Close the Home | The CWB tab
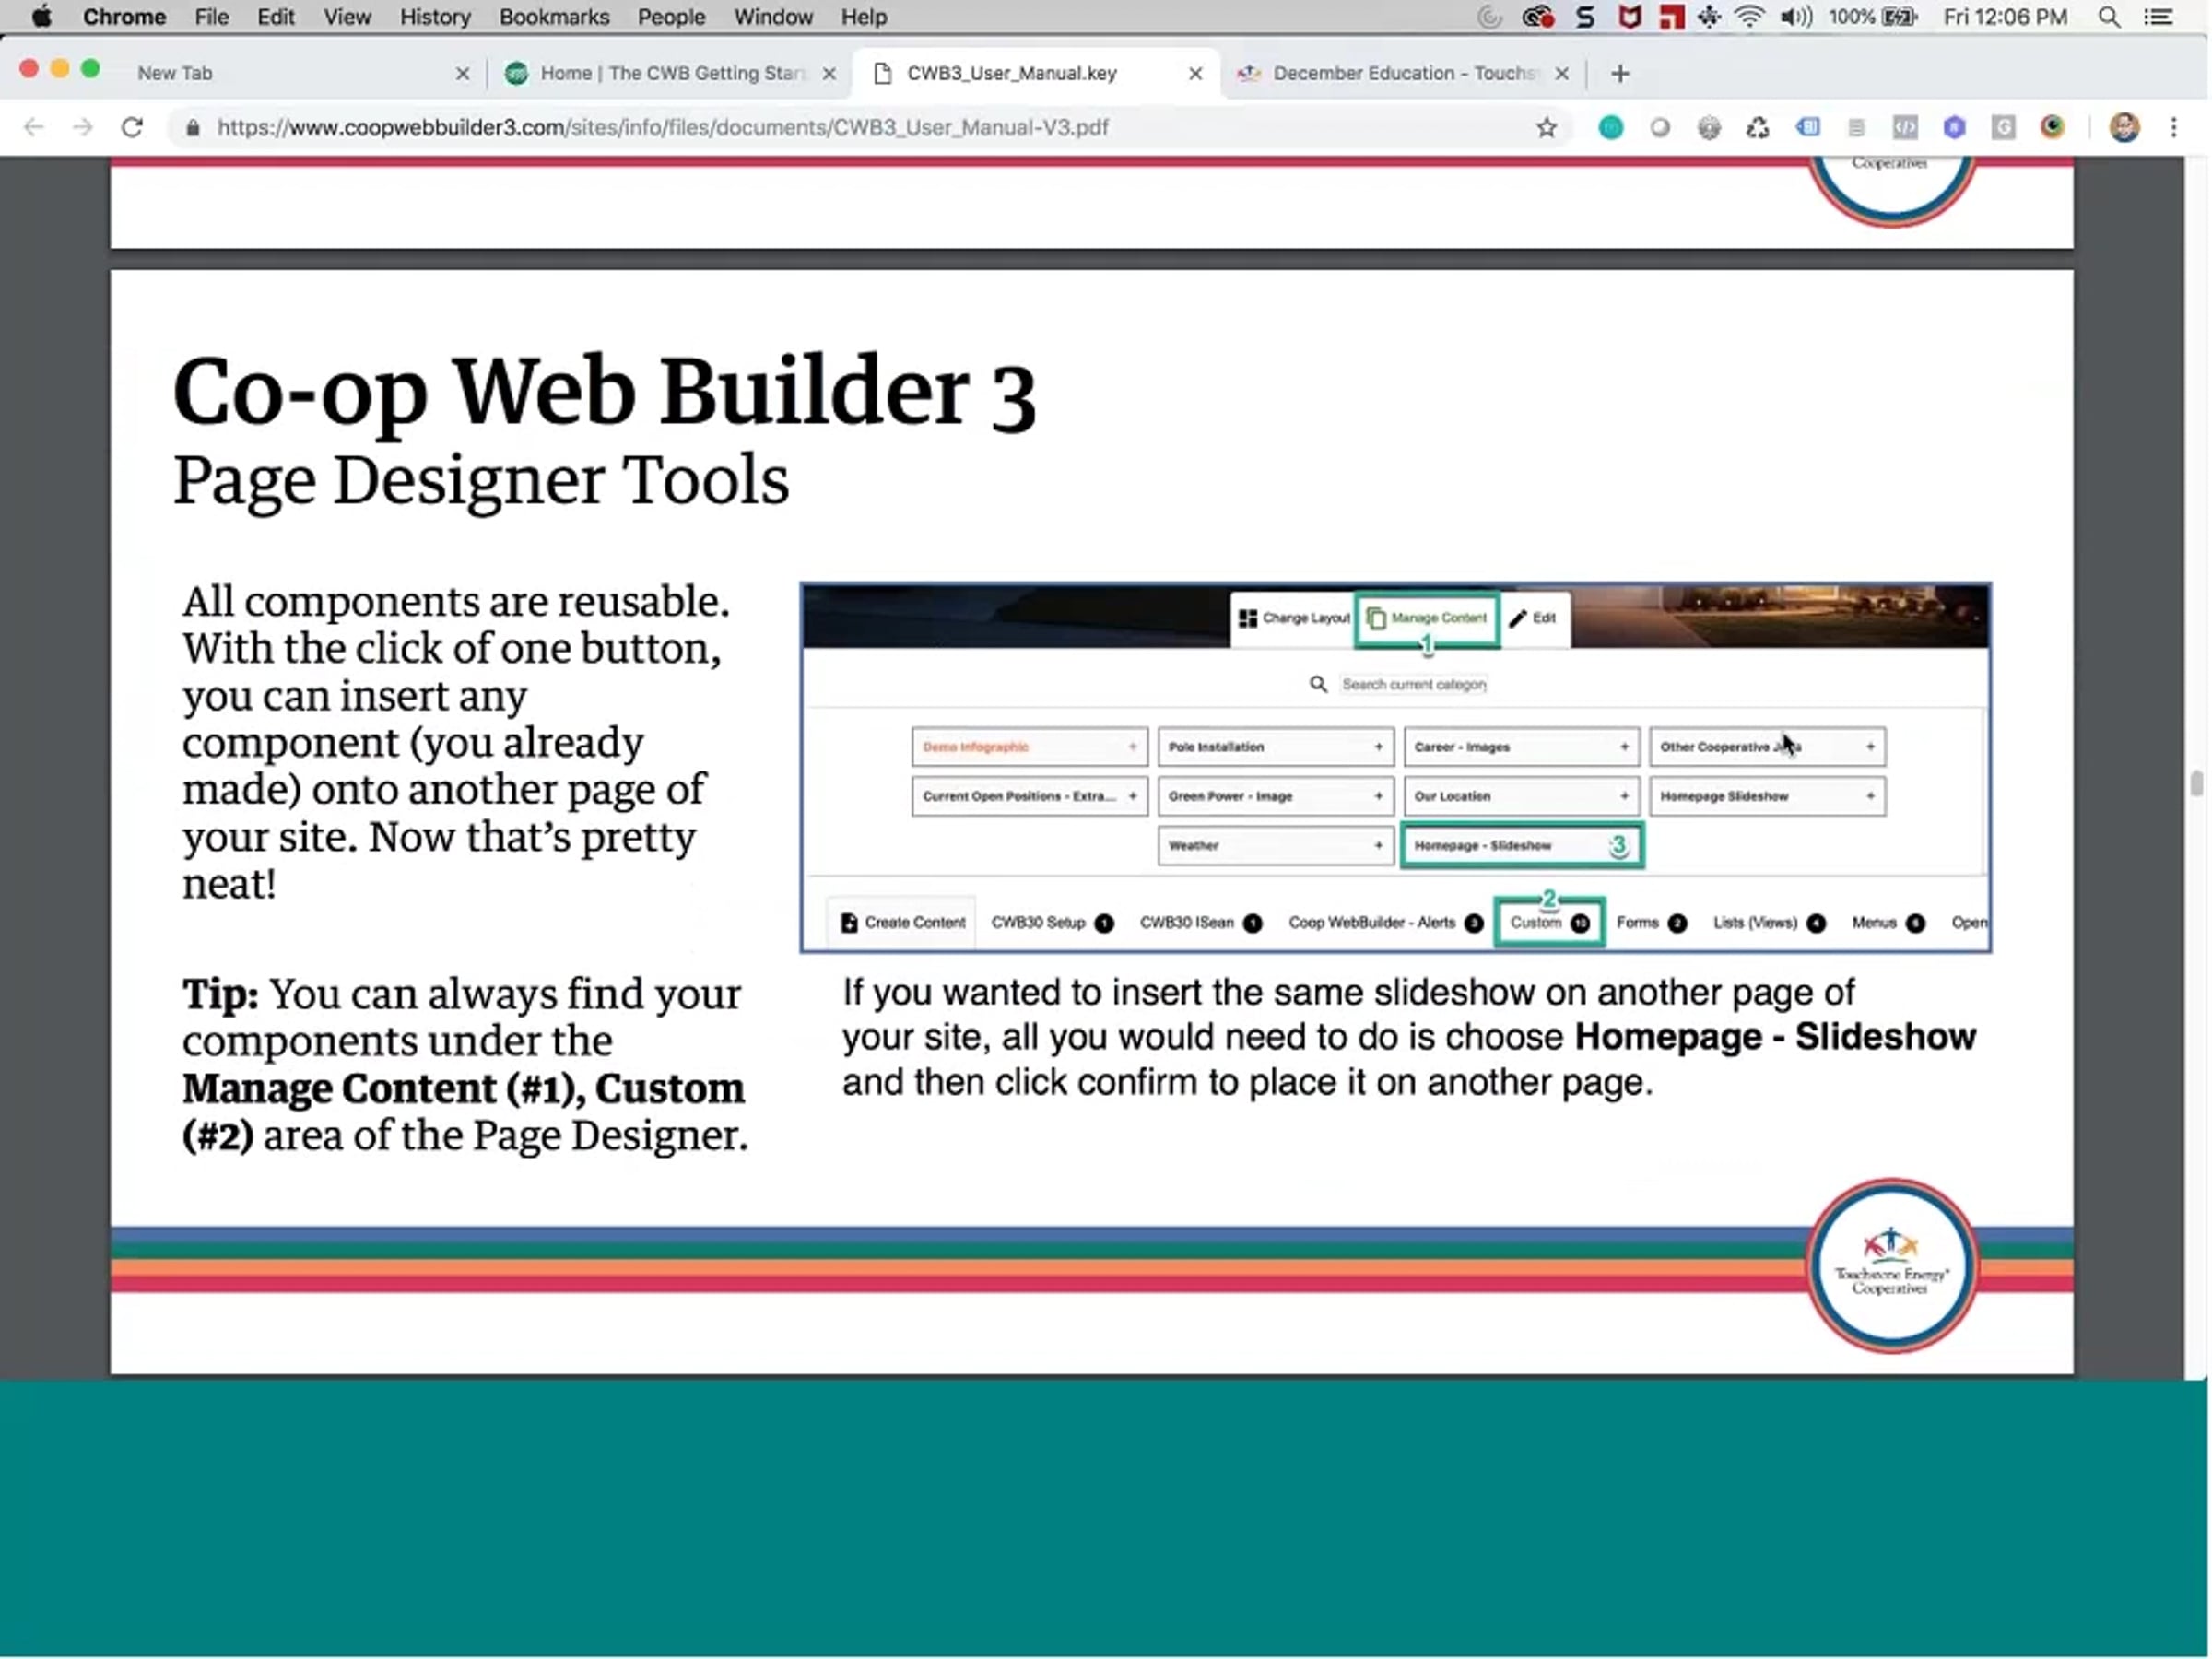Screen dimensions: 2212x1659 (829, 73)
